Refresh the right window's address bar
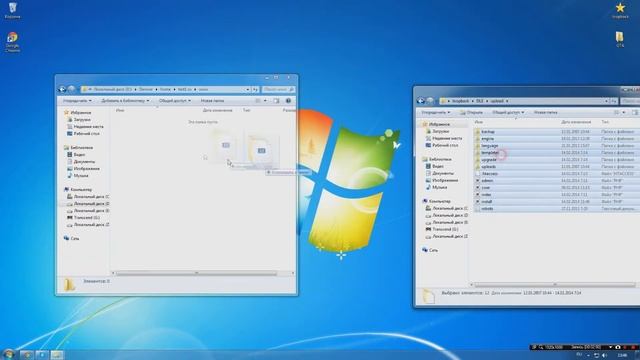640x360 pixels. (x=613, y=101)
